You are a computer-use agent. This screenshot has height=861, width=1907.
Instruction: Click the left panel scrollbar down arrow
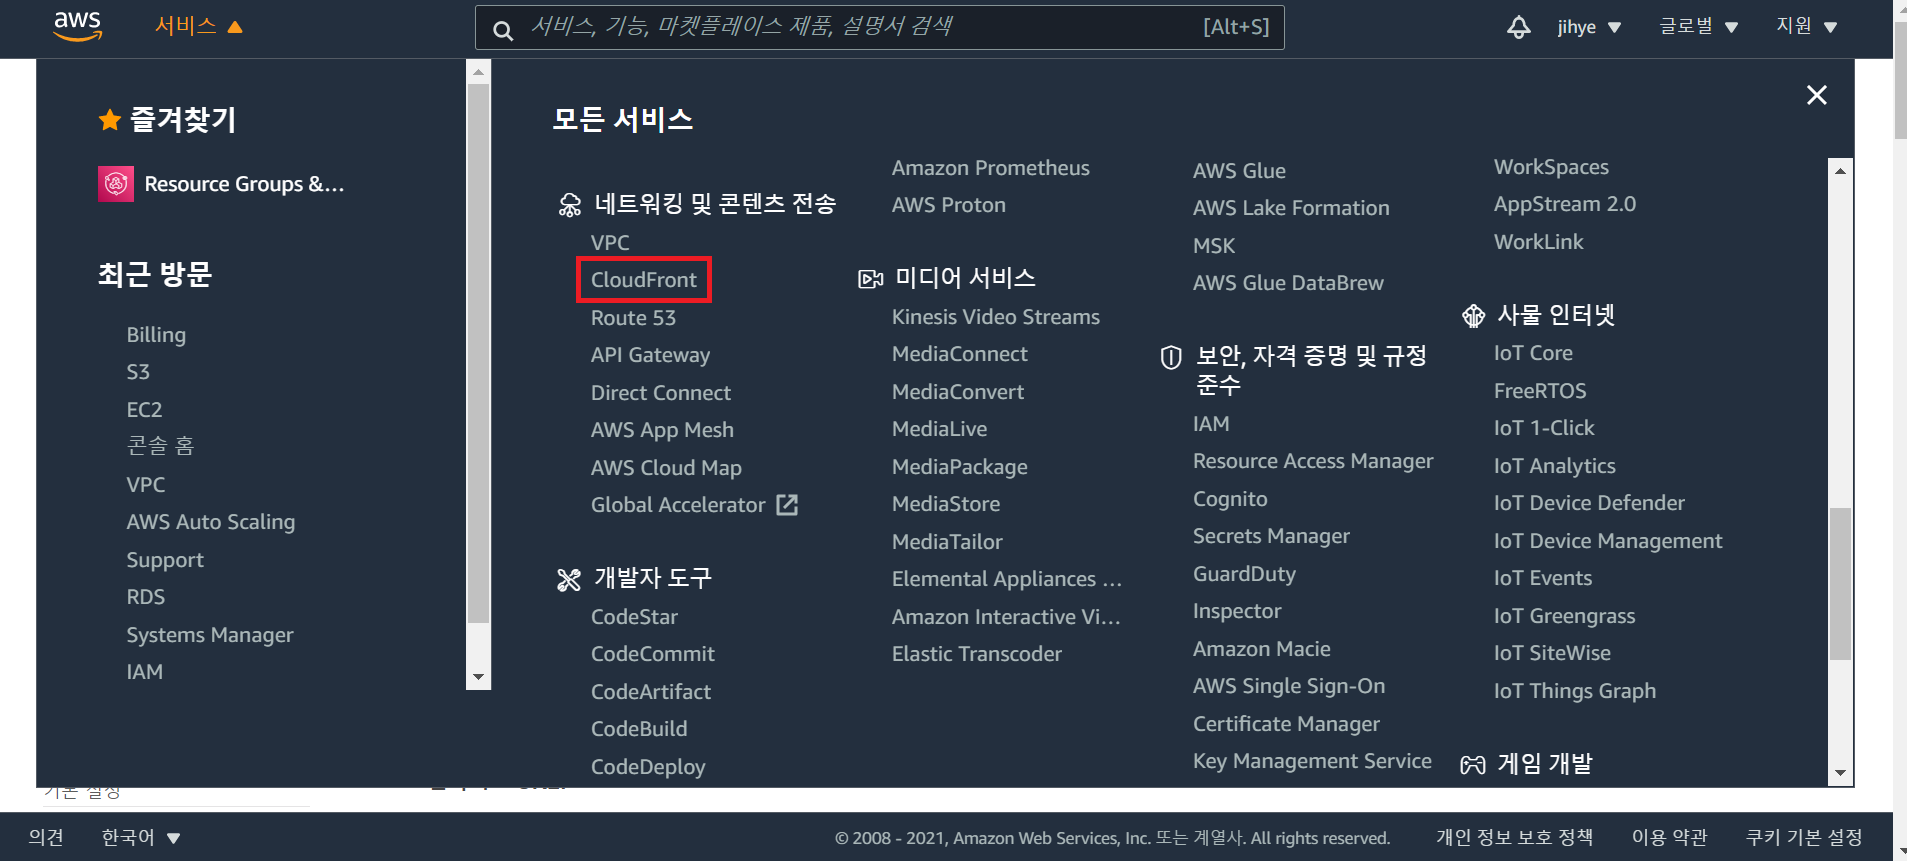478,678
